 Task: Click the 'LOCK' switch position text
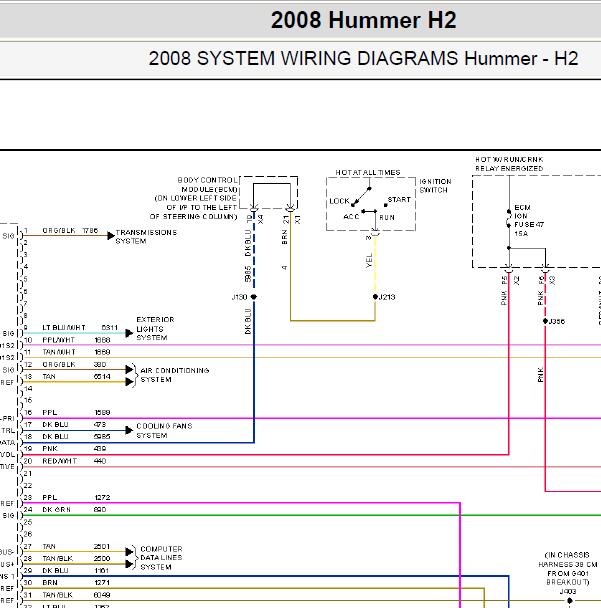click(x=339, y=201)
